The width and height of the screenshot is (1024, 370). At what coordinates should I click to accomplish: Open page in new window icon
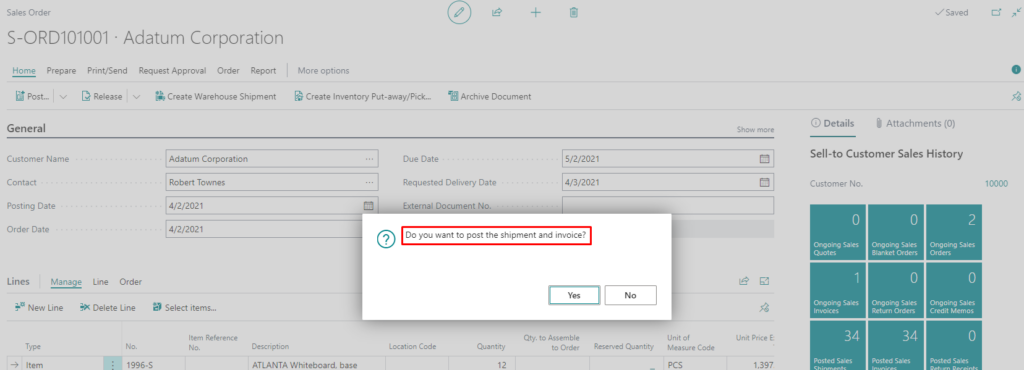(996, 12)
